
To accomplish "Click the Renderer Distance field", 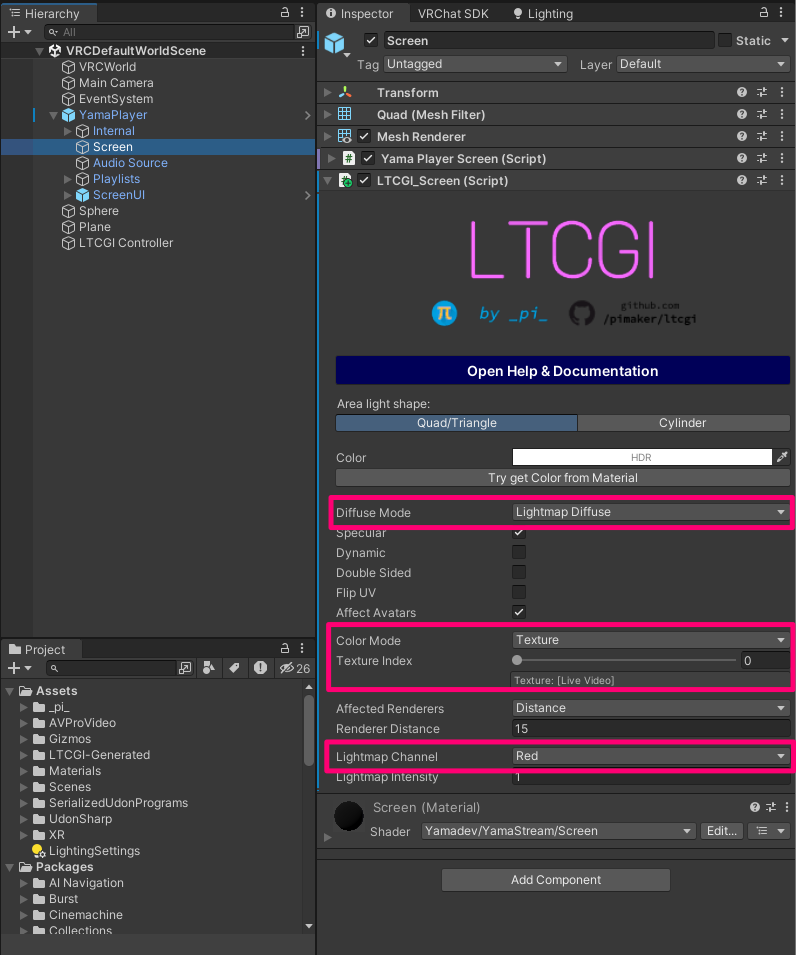I will tap(650, 728).
